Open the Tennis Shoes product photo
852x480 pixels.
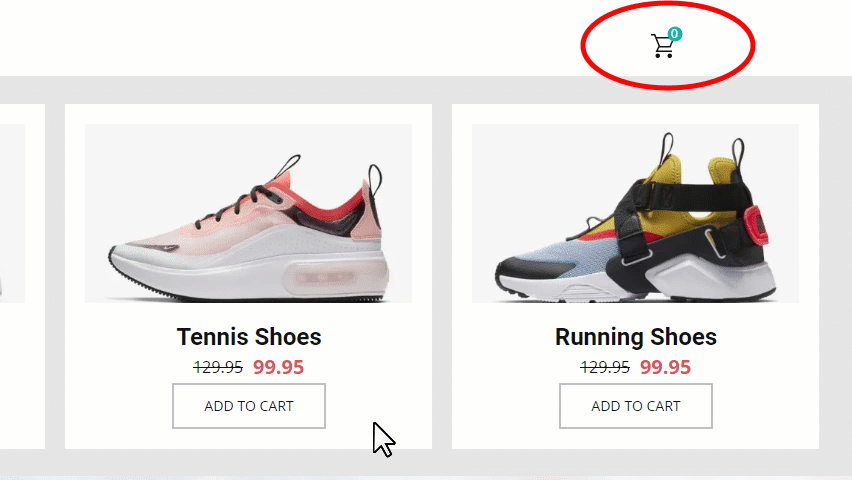point(248,213)
